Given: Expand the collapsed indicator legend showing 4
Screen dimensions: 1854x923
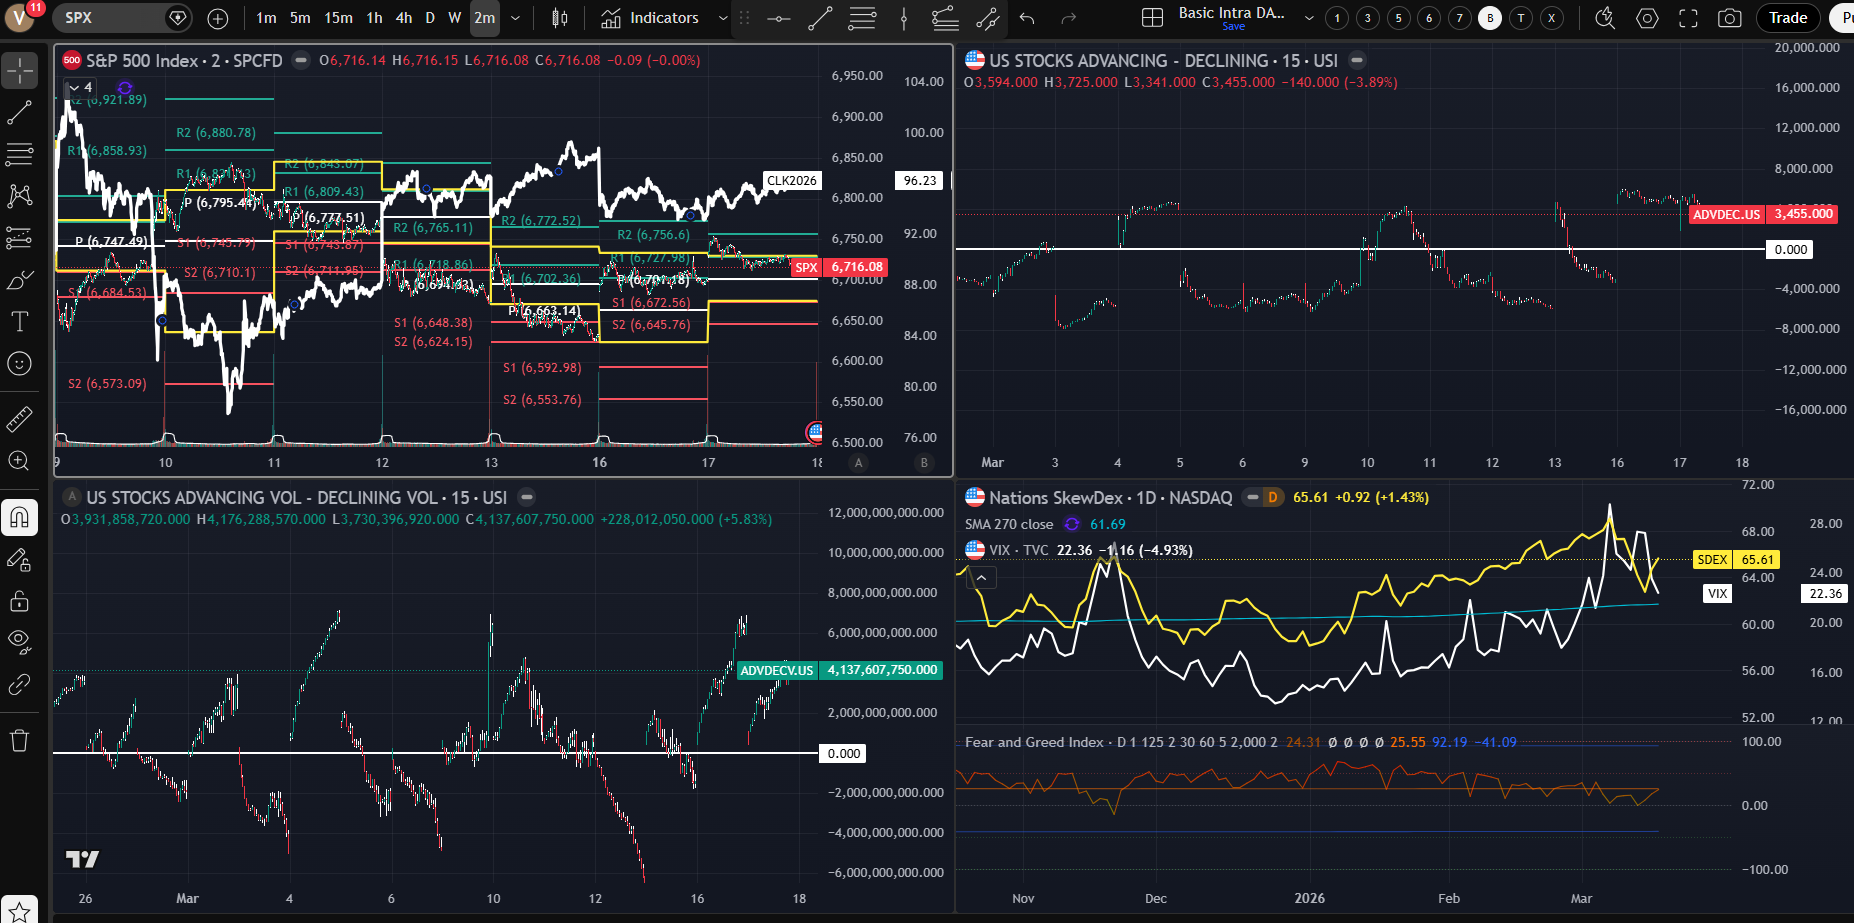Looking at the screenshot, I should click(x=79, y=88).
